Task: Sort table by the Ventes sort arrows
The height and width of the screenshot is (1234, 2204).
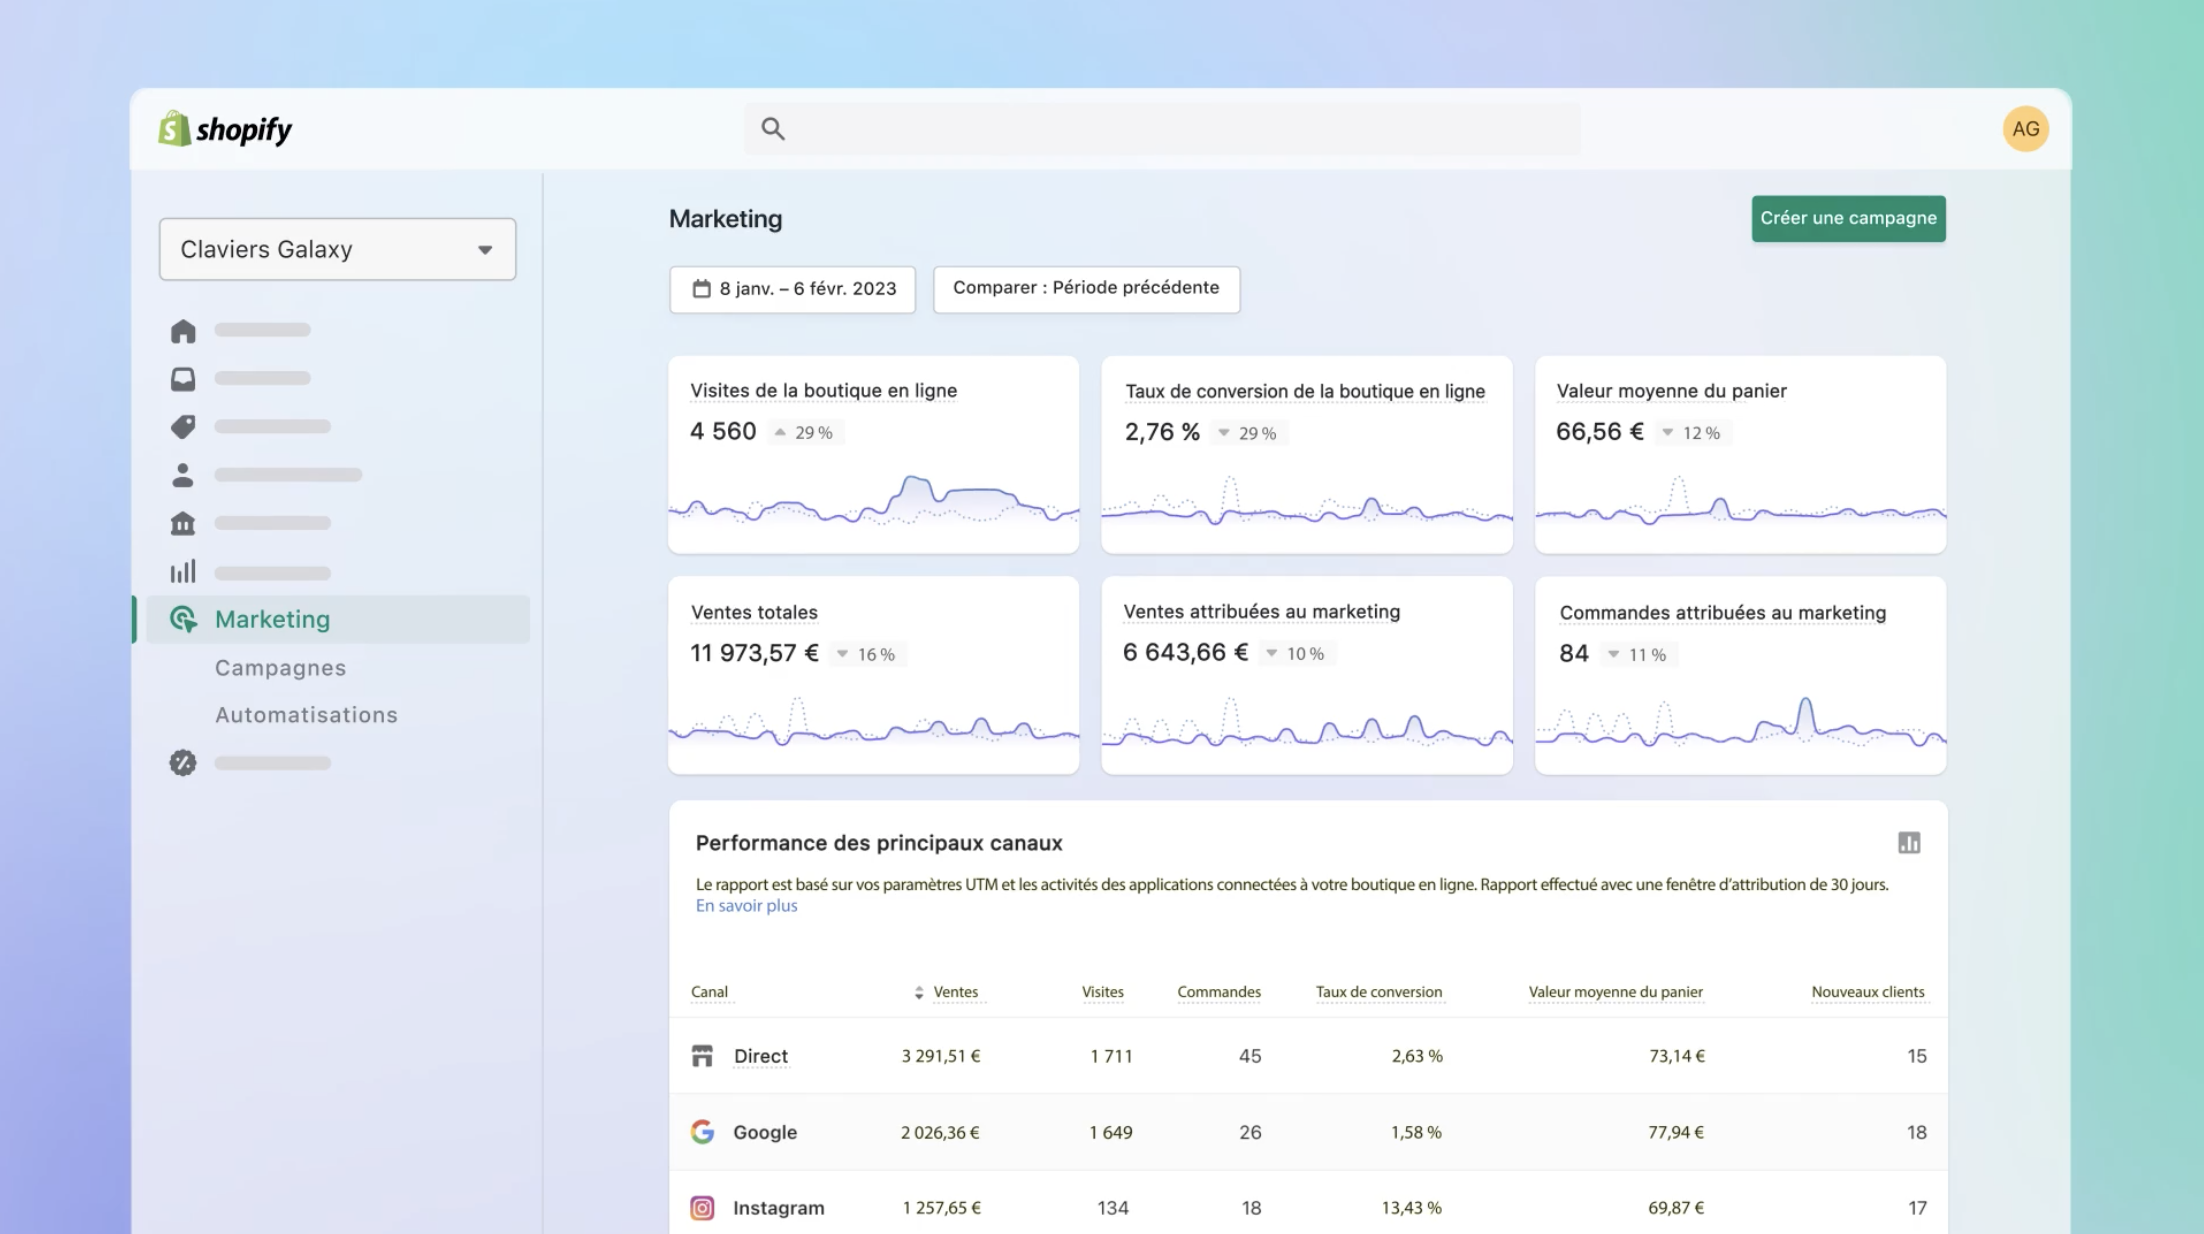Action: [919, 993]
